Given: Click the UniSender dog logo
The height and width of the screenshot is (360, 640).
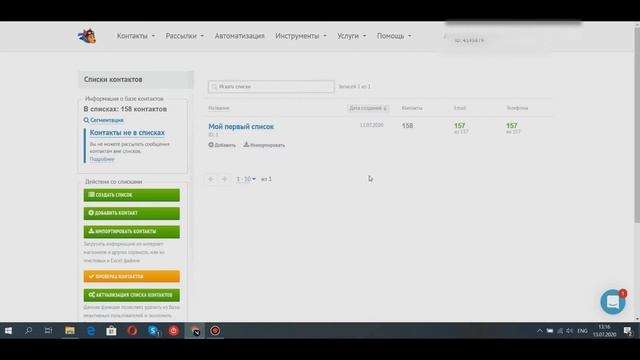Looking at the screenshot, I should (x=87, y=36).
